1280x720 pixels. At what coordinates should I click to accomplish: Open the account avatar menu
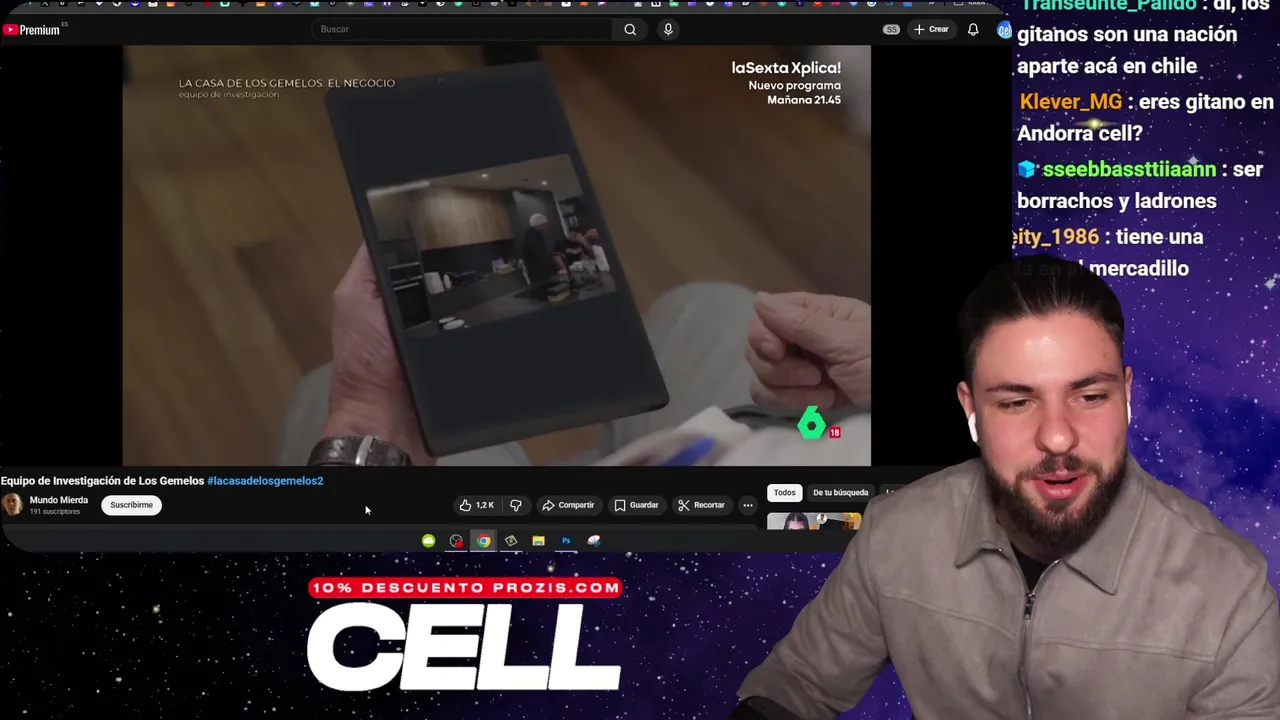(x=1004, y=30)
